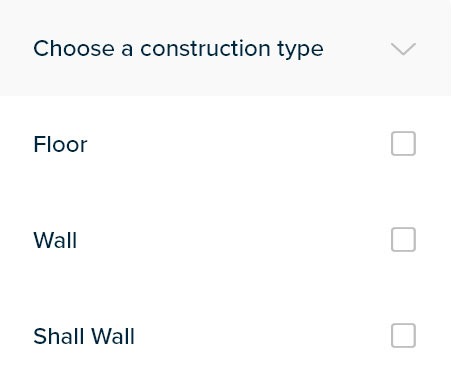Click the chevron arrow in the header
The image size is (452, 384).
coord(403,49)
